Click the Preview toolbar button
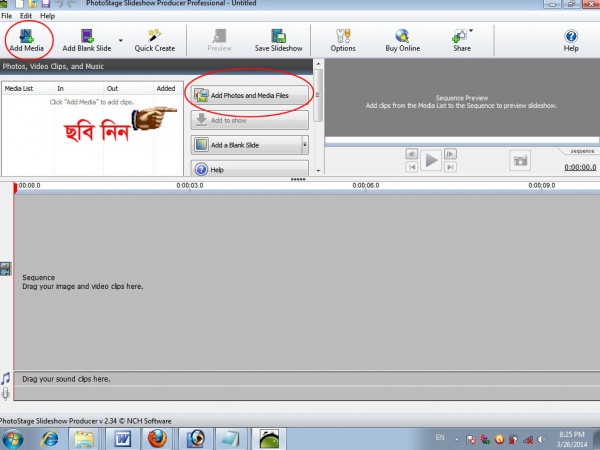Image resolution: width=600 pixels, height=450 pixels. (x=219, y=41)
